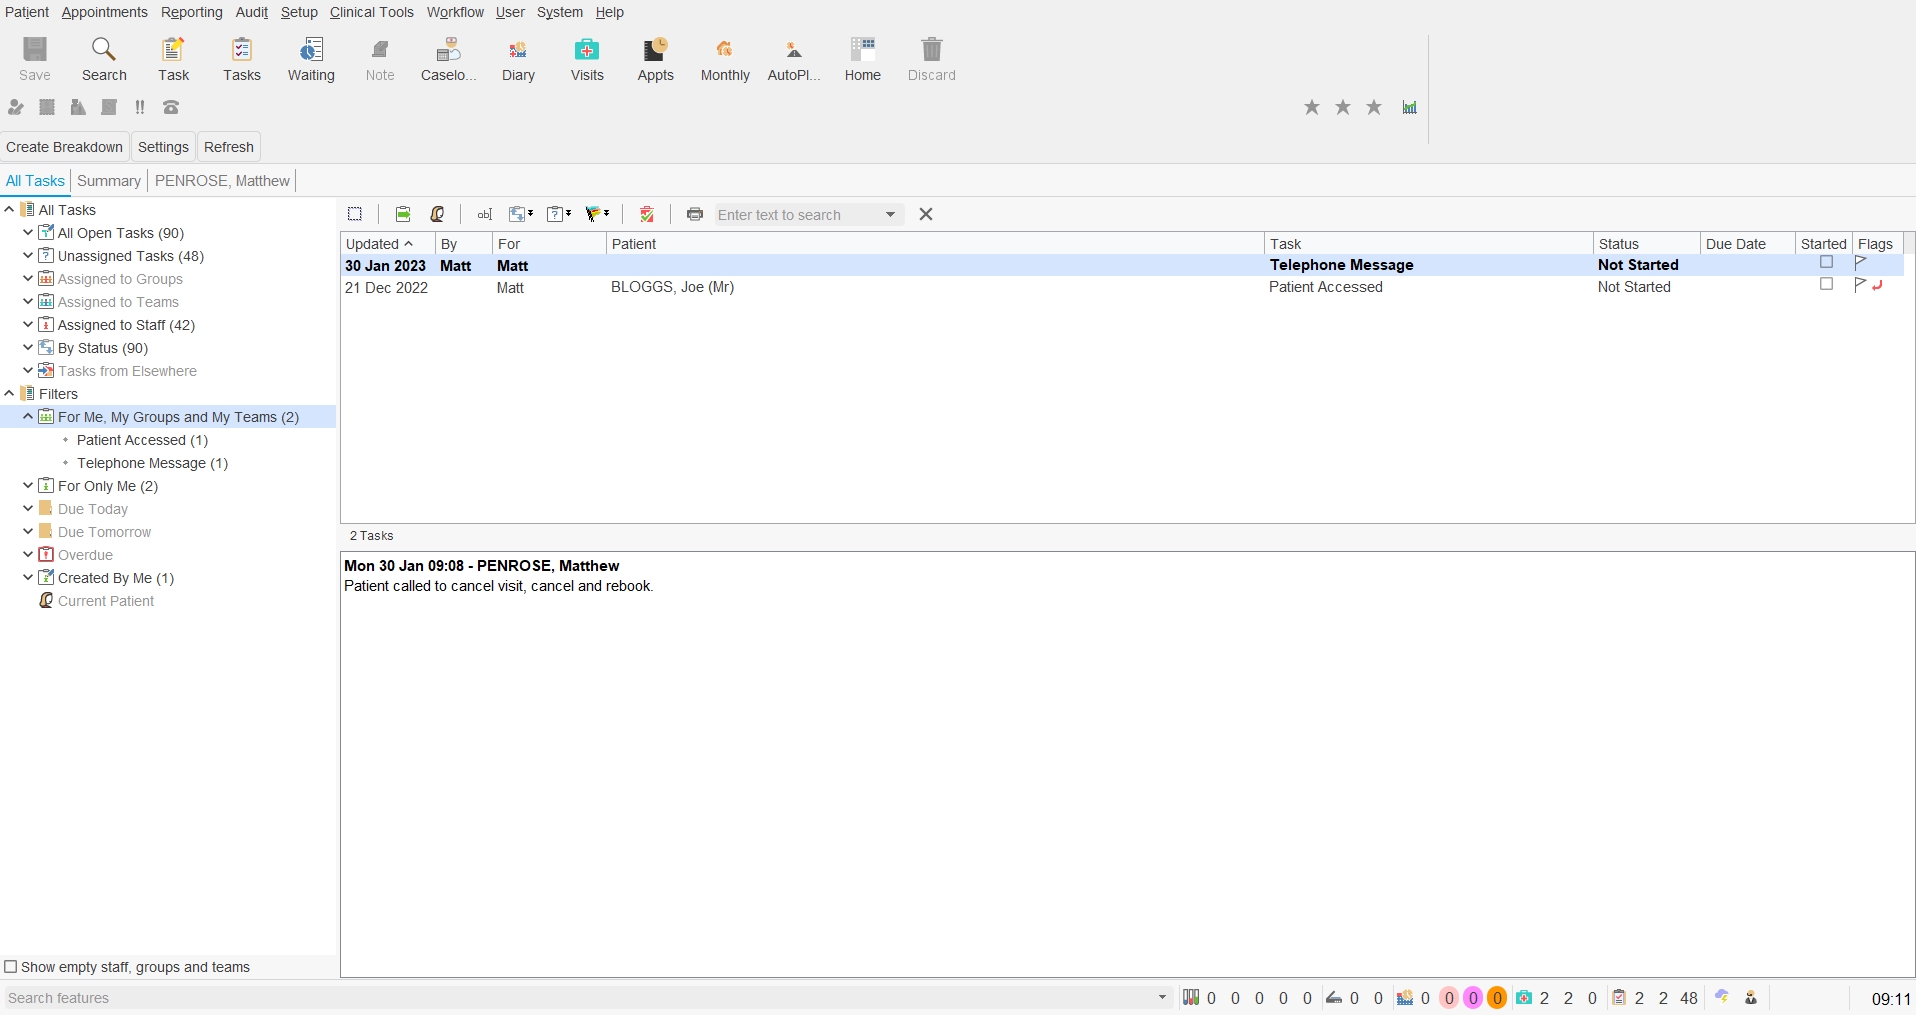Click the first favourite star icon
This screenshot has height=1015, width=1916.
coord(1312,107)
